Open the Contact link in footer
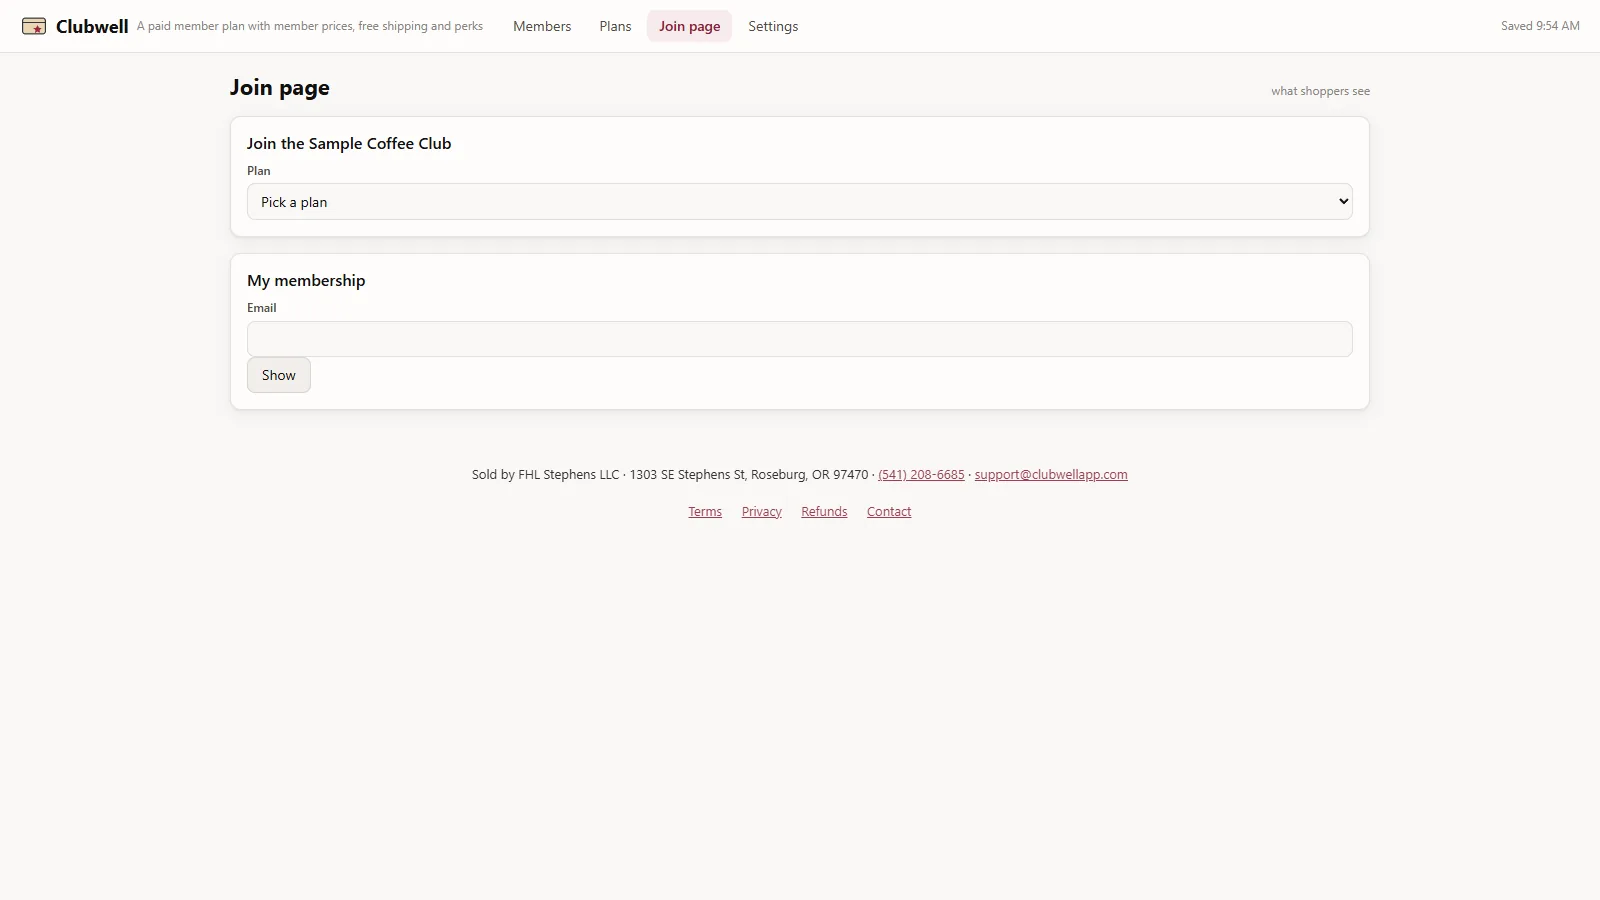 tap(889, 512)
